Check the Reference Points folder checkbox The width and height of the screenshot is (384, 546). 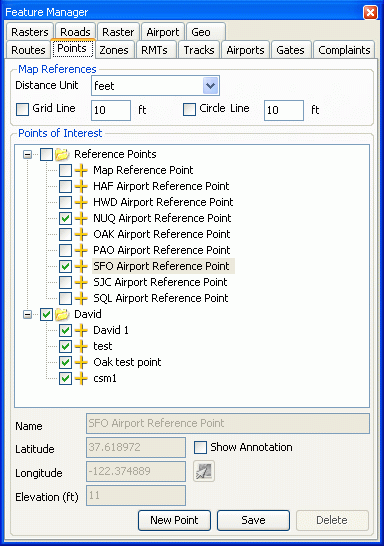(x=46, y=154)
